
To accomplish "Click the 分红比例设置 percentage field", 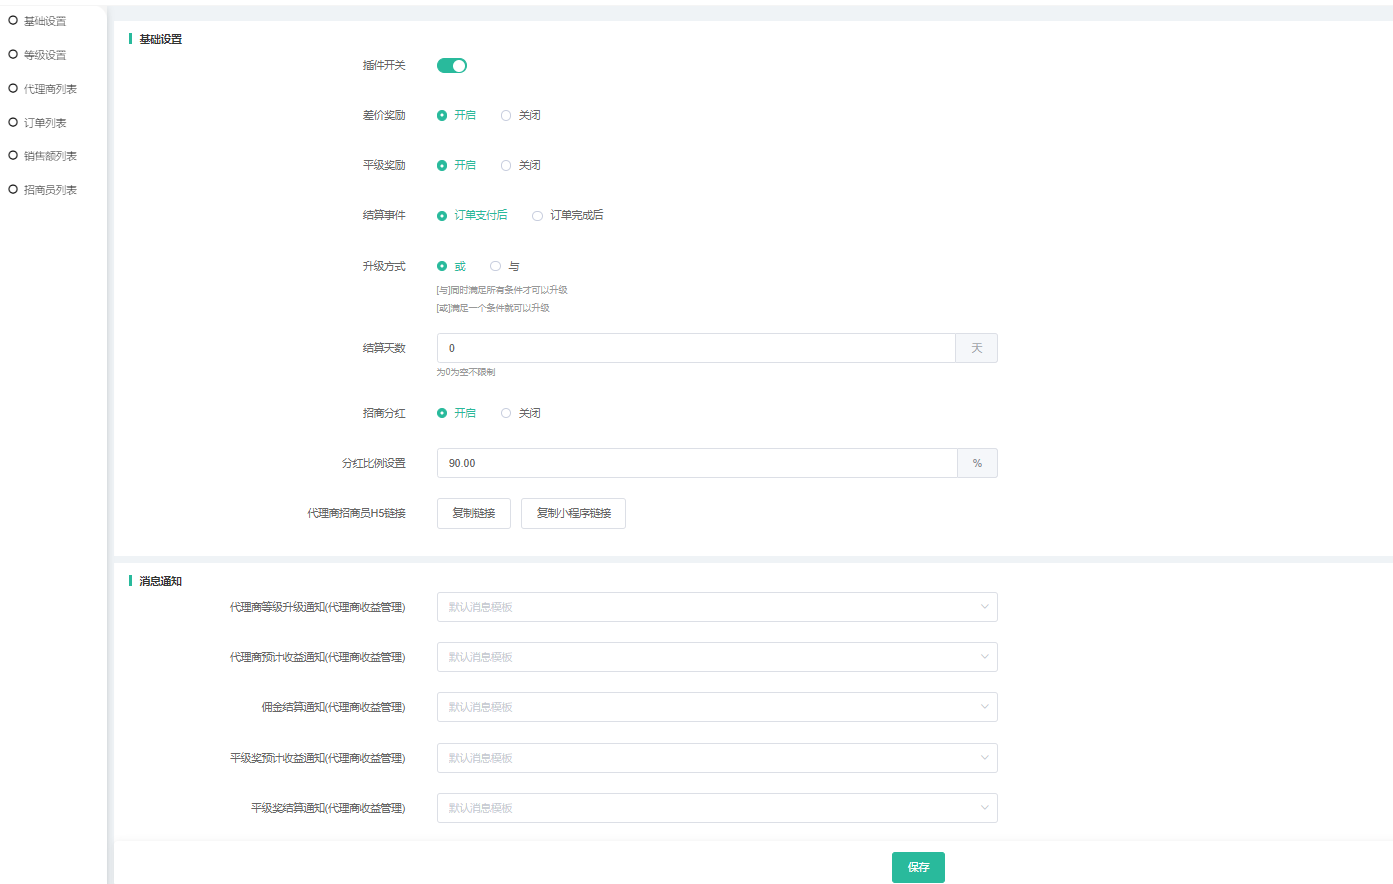I will pos(696,463).
